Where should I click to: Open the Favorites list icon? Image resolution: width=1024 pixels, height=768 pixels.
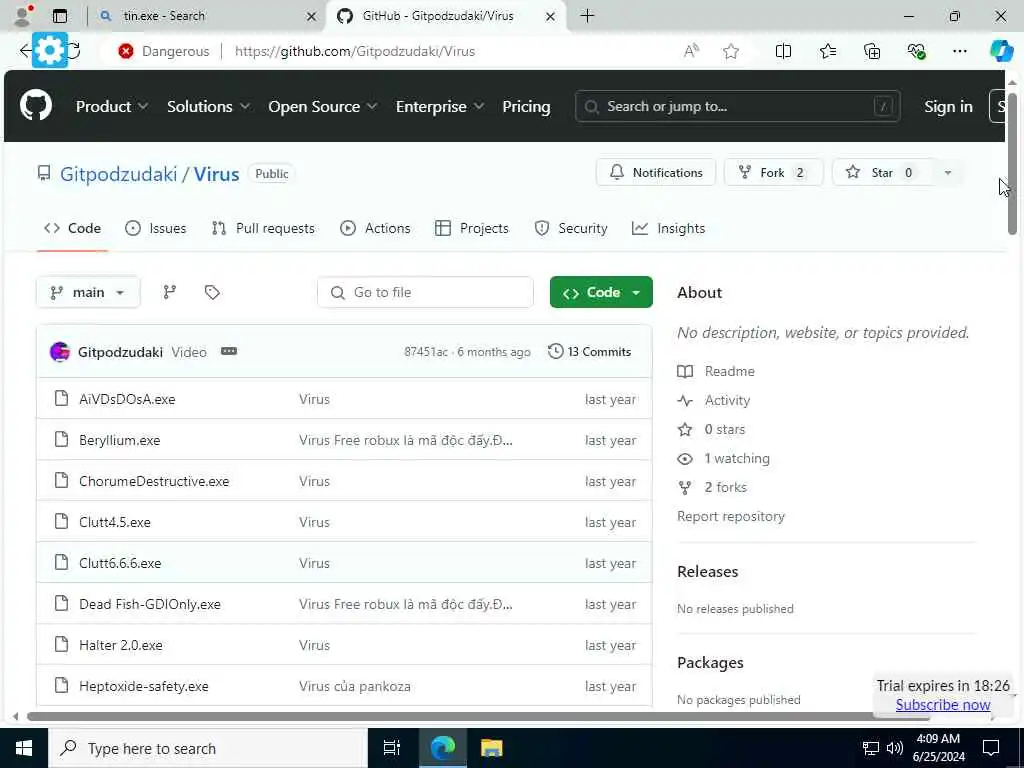point(827,51)
